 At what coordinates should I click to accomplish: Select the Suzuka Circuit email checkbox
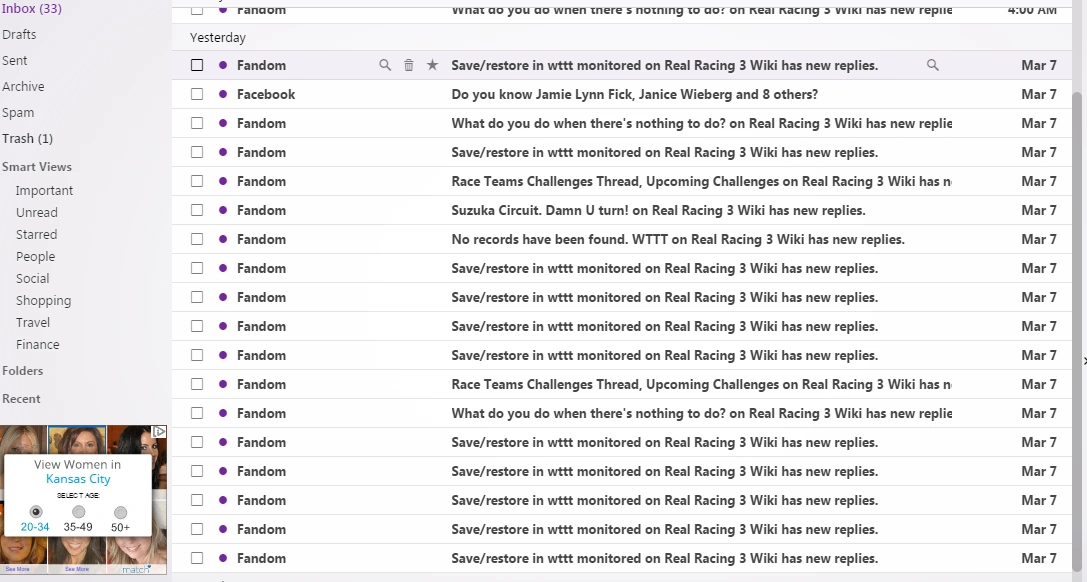pos(197,210)
